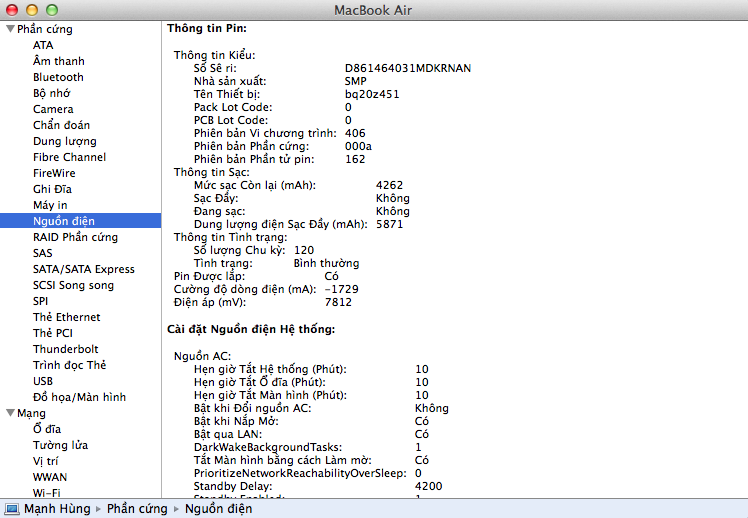Select SATA/SATA Express in sidebar
Viewport: 748px width, 518px height.
(83, 269)
